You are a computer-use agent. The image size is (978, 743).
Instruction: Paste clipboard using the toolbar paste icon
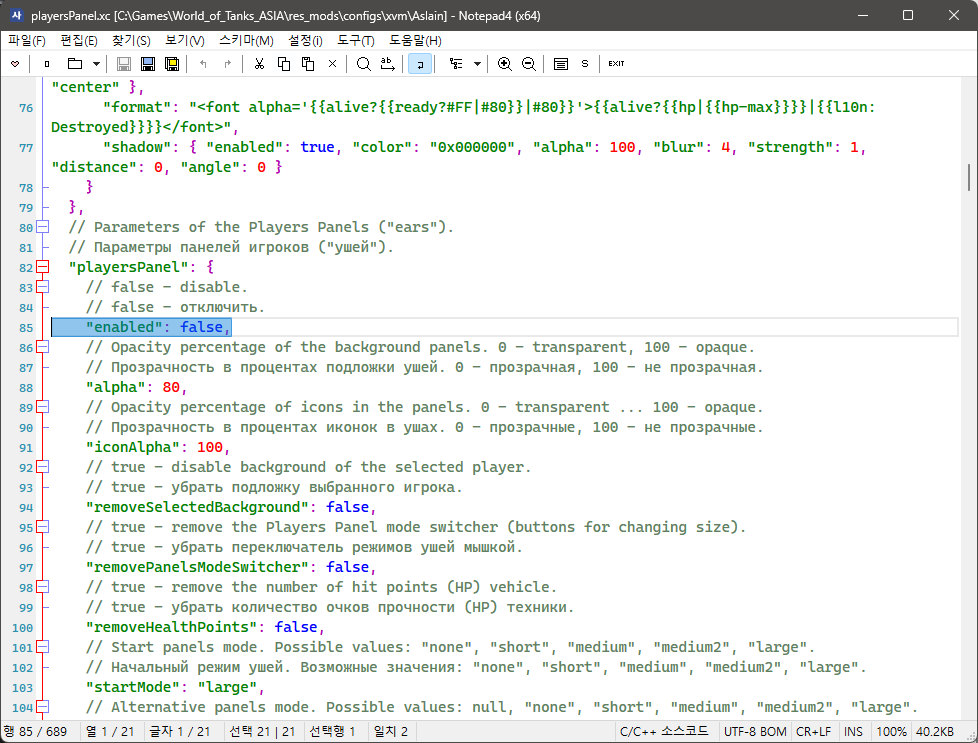pyautogui.click(x=308, y=64)
